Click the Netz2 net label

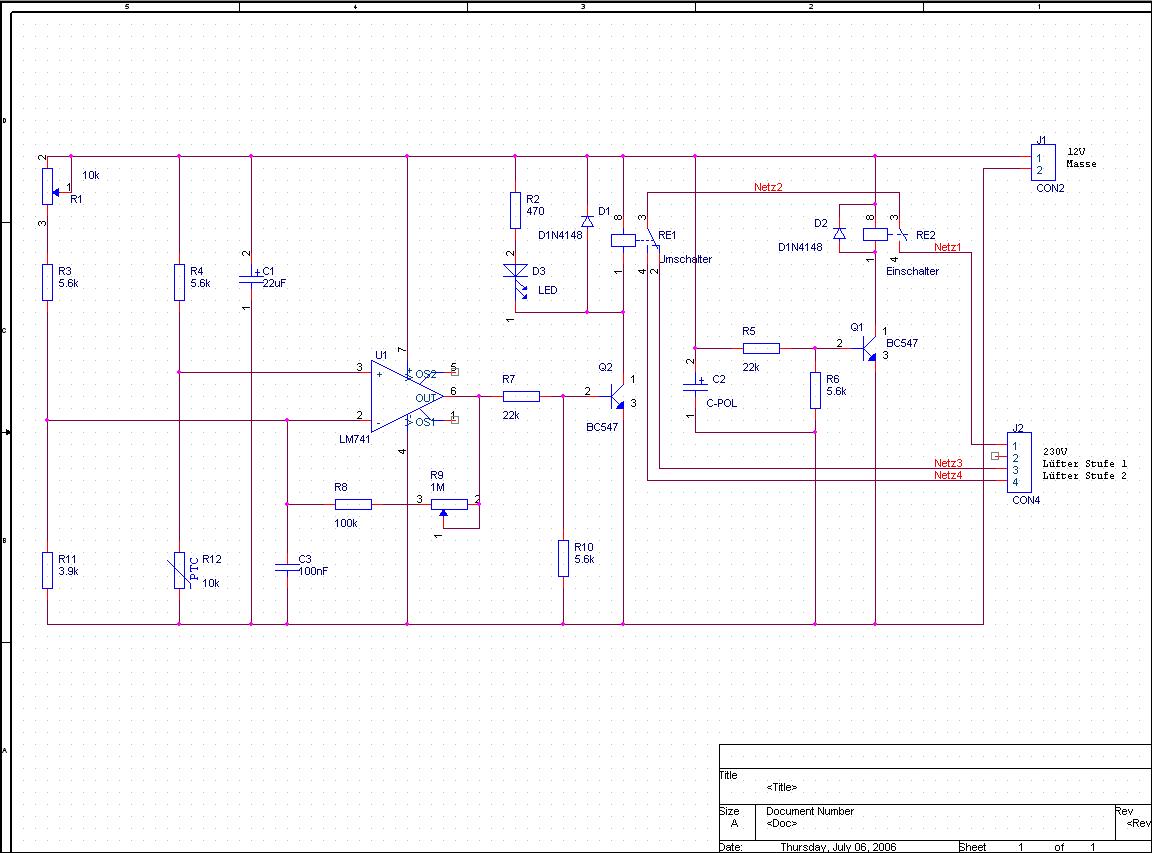point(768,187)
